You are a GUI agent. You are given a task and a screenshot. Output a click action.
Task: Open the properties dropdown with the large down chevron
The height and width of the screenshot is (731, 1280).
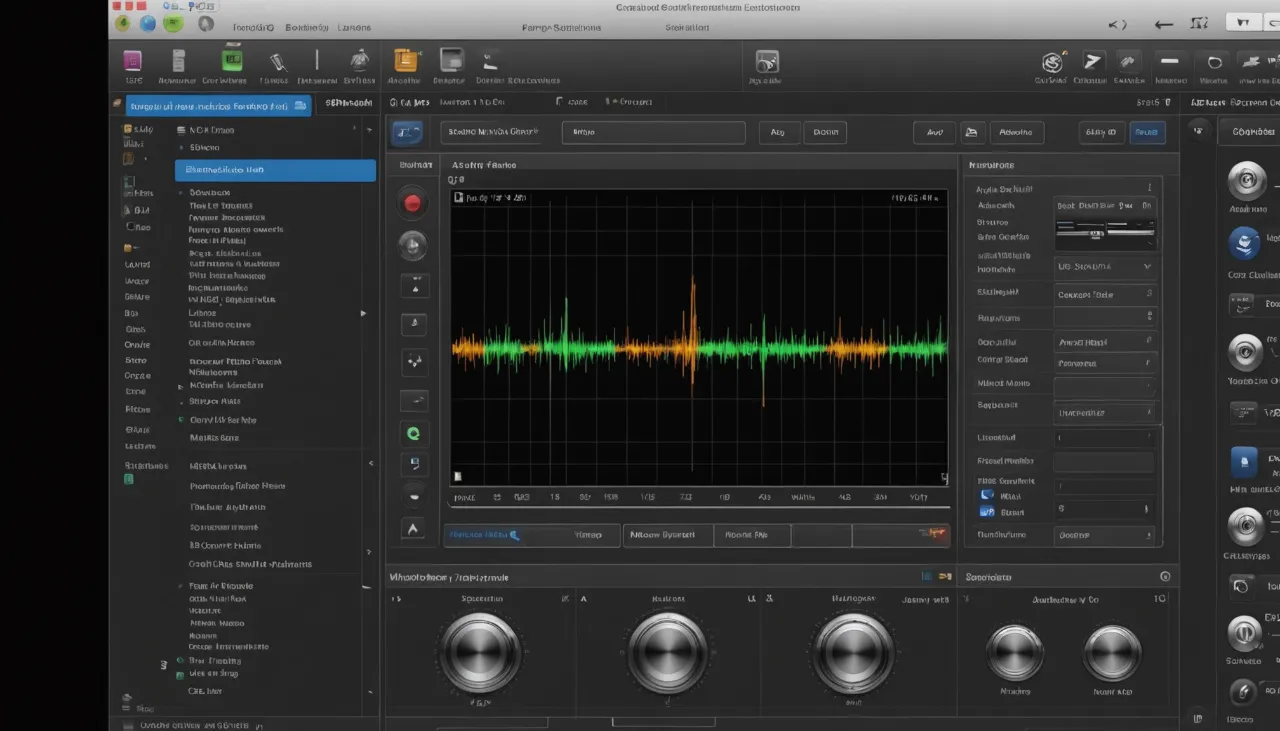(x=1104, y=267)
